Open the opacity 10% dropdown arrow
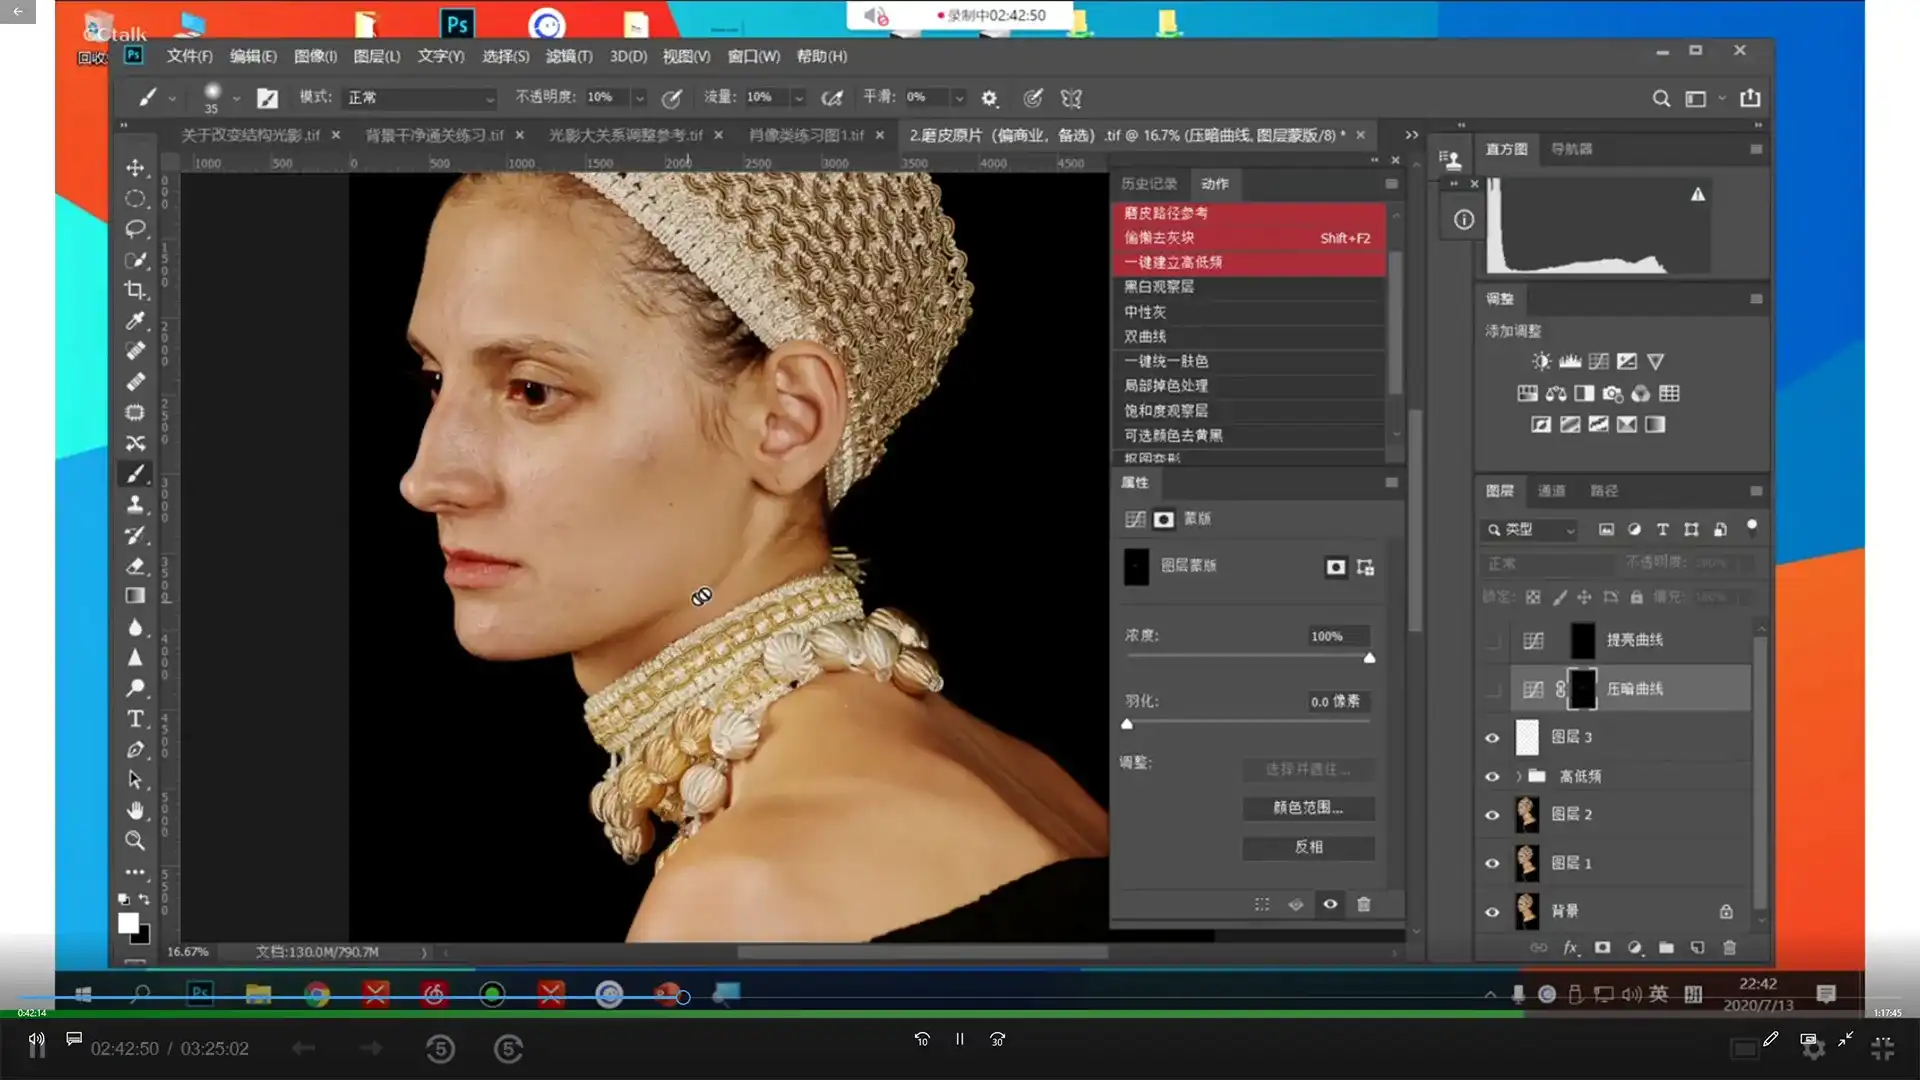Viewport: 1920px width, 1080px height. (x=640, y=98)
